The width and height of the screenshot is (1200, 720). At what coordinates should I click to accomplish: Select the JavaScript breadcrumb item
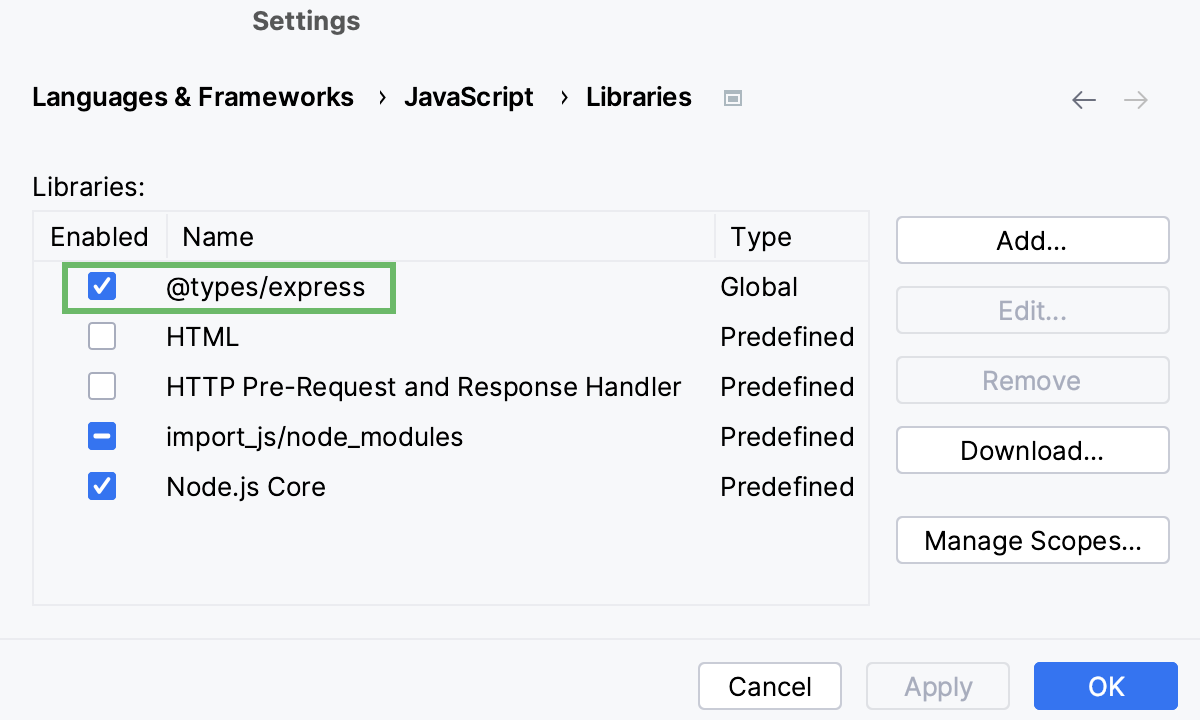point(469,97)
